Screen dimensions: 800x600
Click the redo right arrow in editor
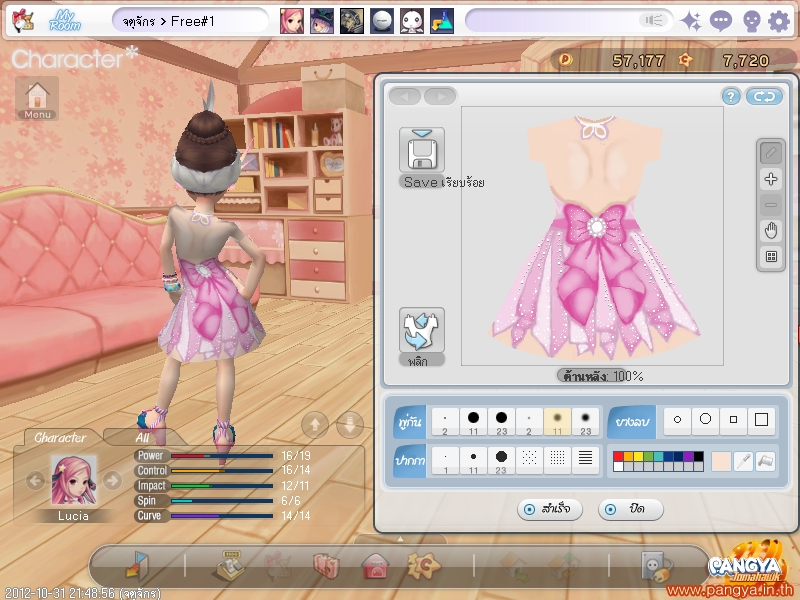pos(440,96)
